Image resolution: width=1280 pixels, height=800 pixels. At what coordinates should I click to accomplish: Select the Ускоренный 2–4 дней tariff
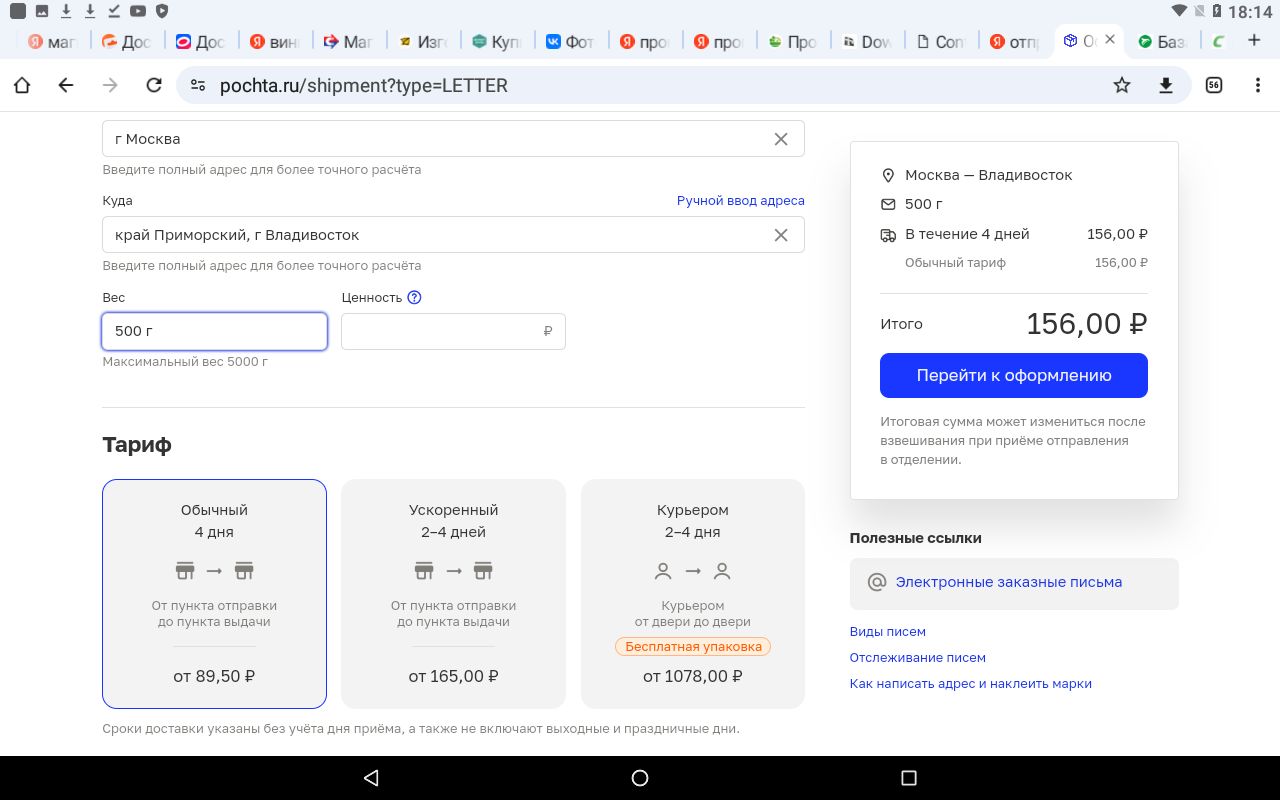(x=453, y=593)
